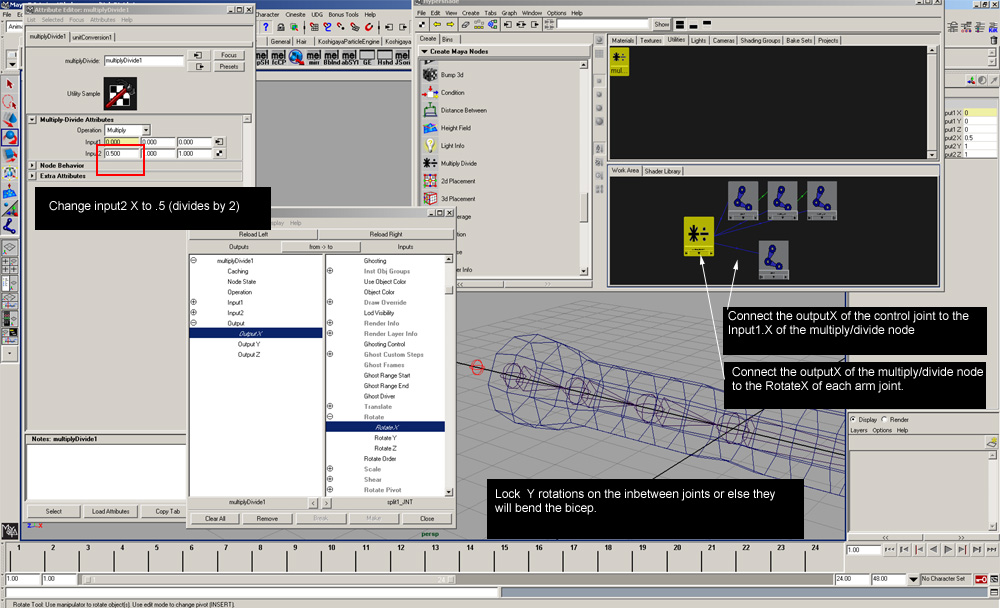Screen dimensions: 1000x608
Task: Select Rotate Y in the Inputs list
Action: [x=385, y=438]
